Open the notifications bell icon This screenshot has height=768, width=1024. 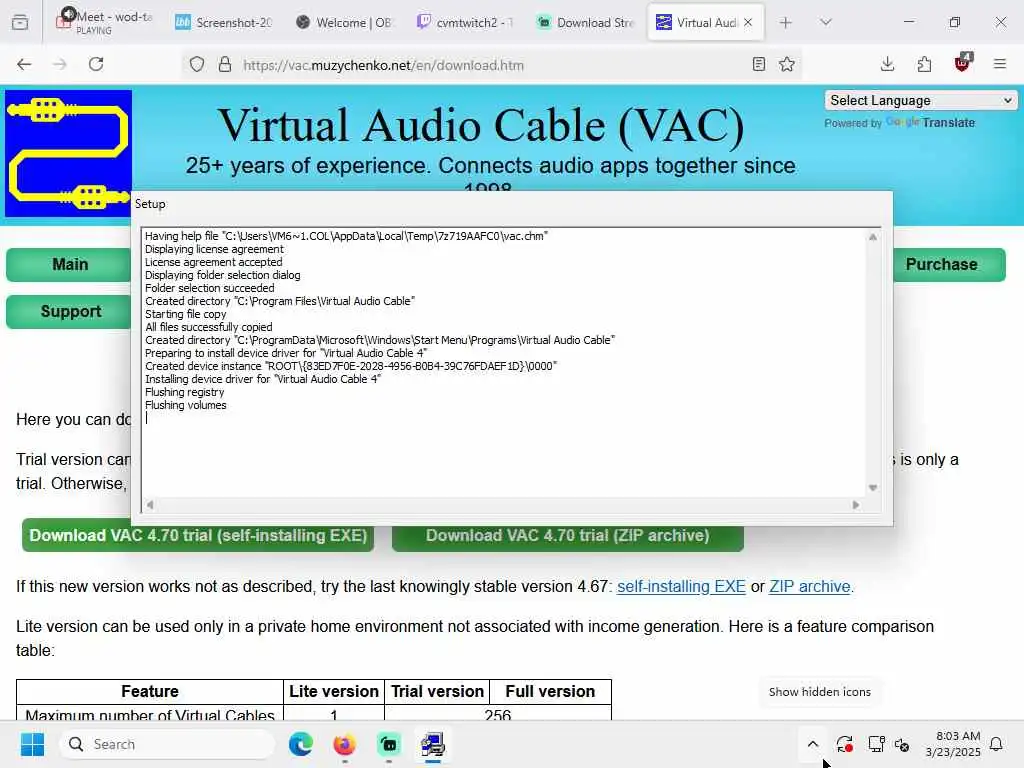click(997, 744)
